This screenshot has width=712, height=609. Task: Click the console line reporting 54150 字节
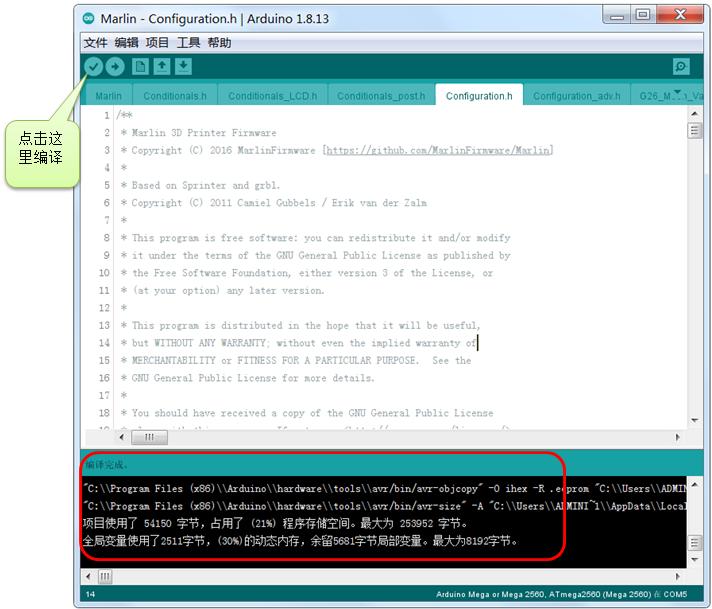[275, 523]
